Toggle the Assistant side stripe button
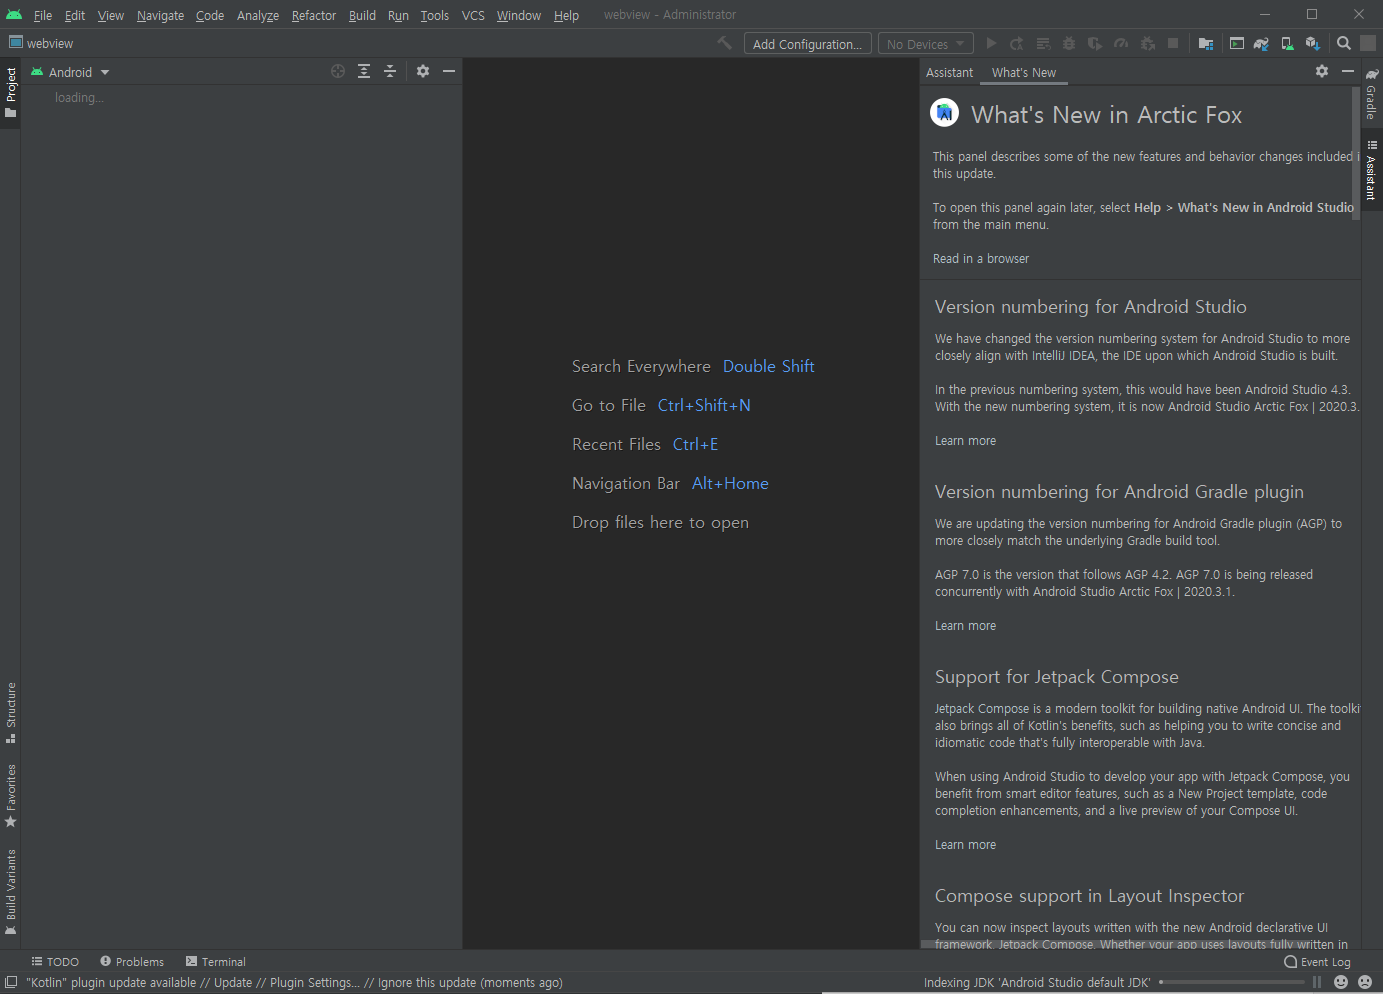1383x994 pixels. tap(1372, 171)
